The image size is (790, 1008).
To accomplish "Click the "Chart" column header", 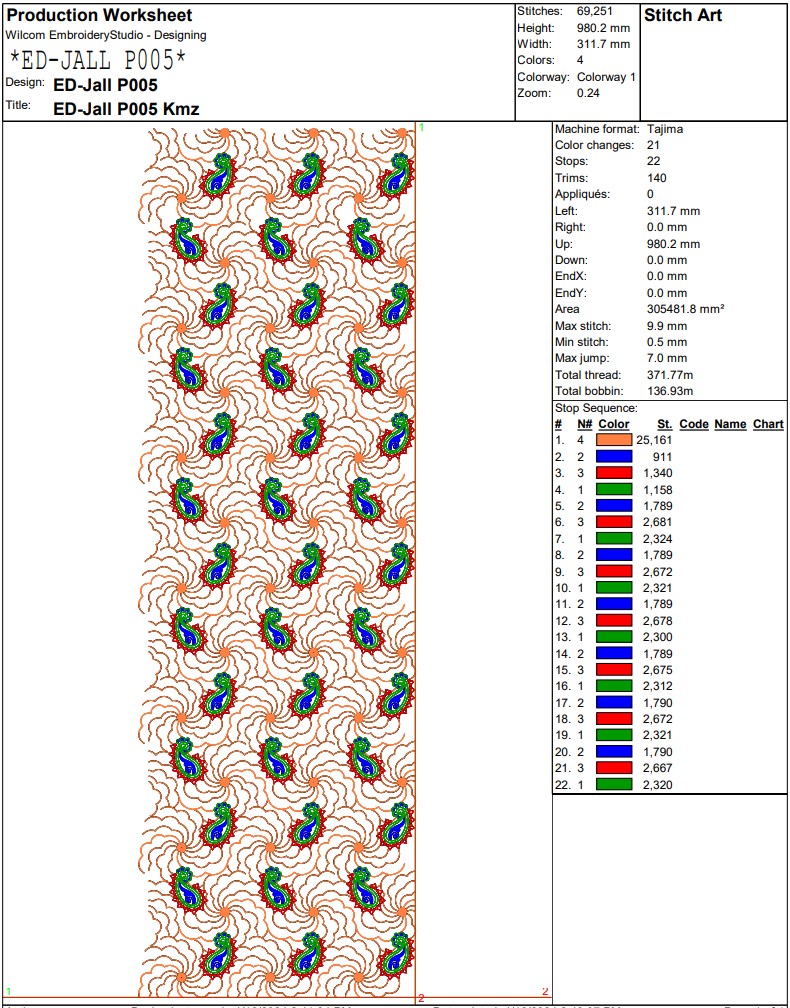I will [x=768, y=424].
